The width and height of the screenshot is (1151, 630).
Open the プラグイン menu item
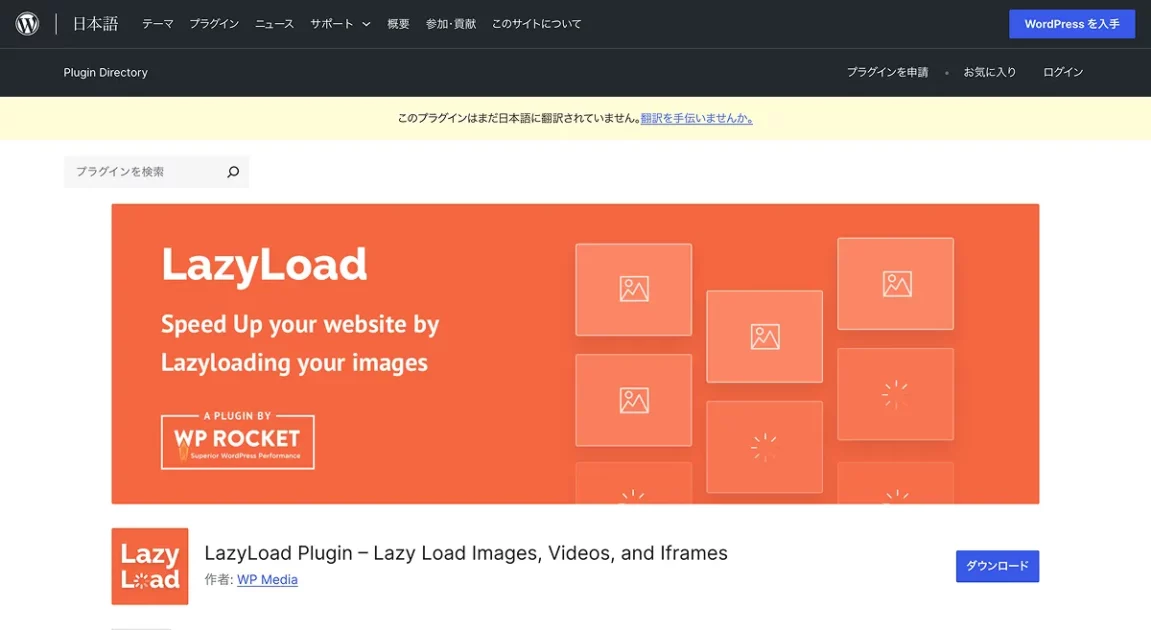[x=214, y=24]
